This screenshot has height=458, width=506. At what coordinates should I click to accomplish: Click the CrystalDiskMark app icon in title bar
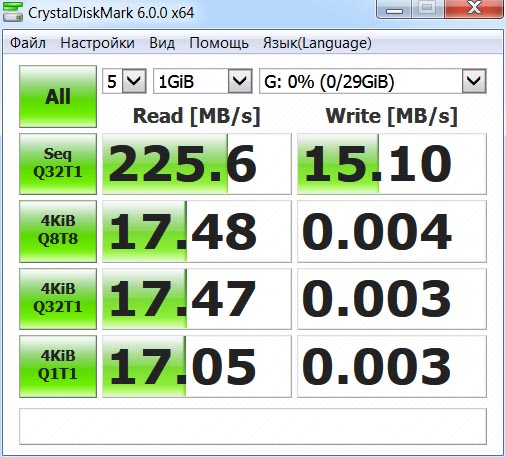[13, 12]
